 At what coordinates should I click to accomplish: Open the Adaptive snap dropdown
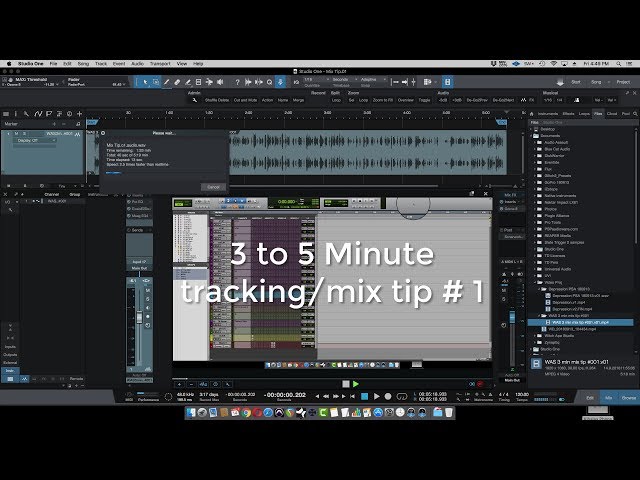coord(373,79)
